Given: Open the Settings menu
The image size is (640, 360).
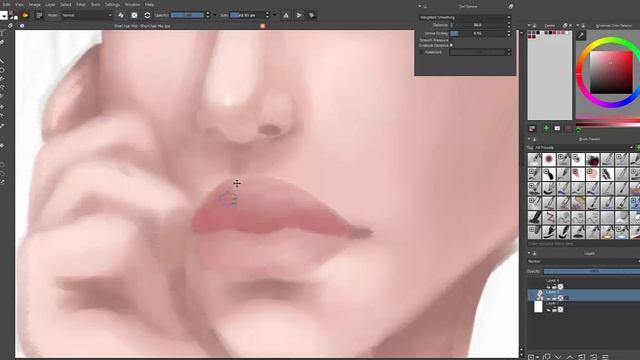Looking at the screenshot, I should 112,4.
